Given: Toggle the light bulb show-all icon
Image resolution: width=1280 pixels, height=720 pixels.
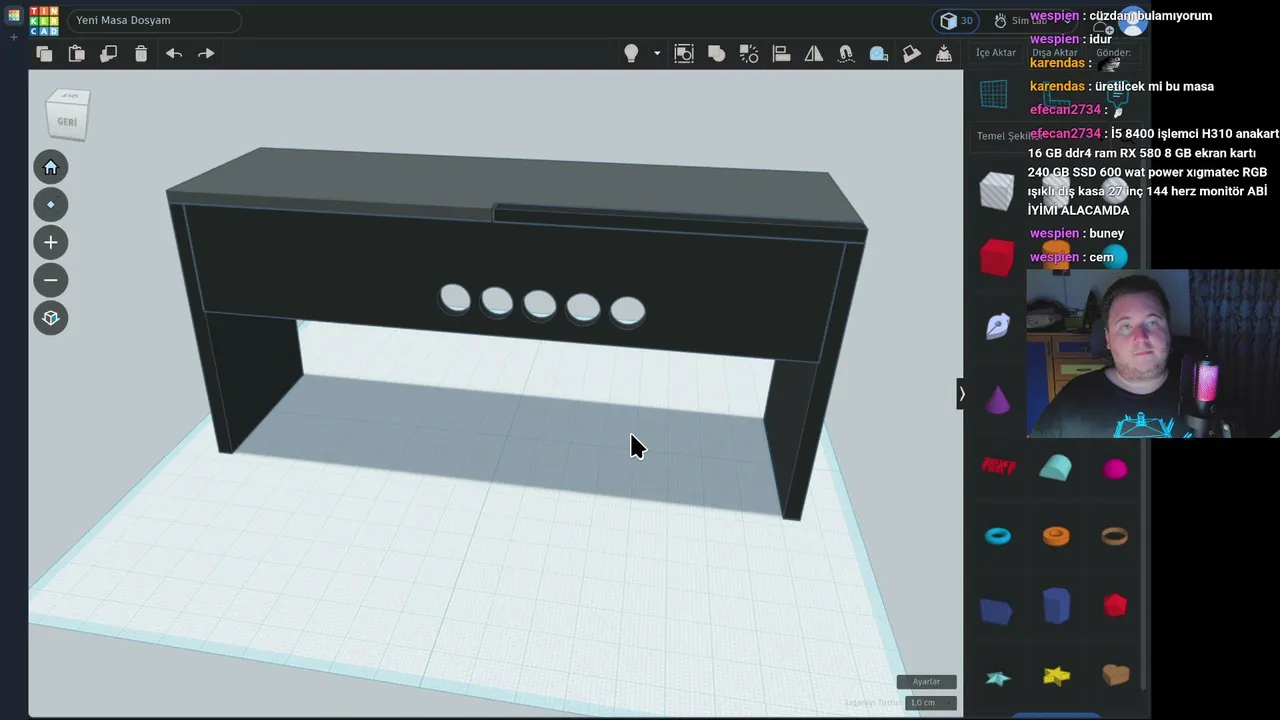Looking at the screenshot, I should click(631, 54).
